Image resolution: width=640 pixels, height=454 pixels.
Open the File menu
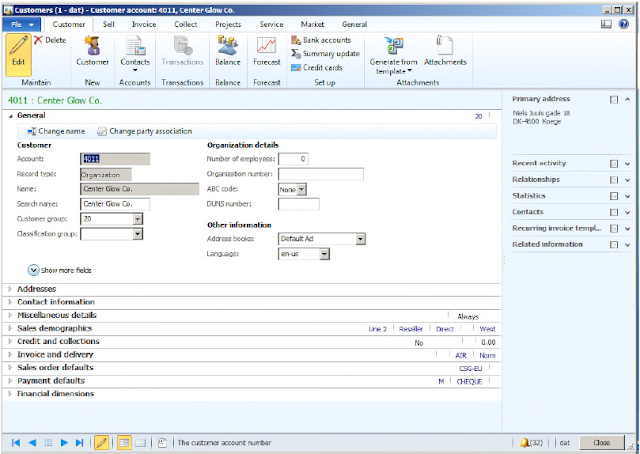click(22, 24)
